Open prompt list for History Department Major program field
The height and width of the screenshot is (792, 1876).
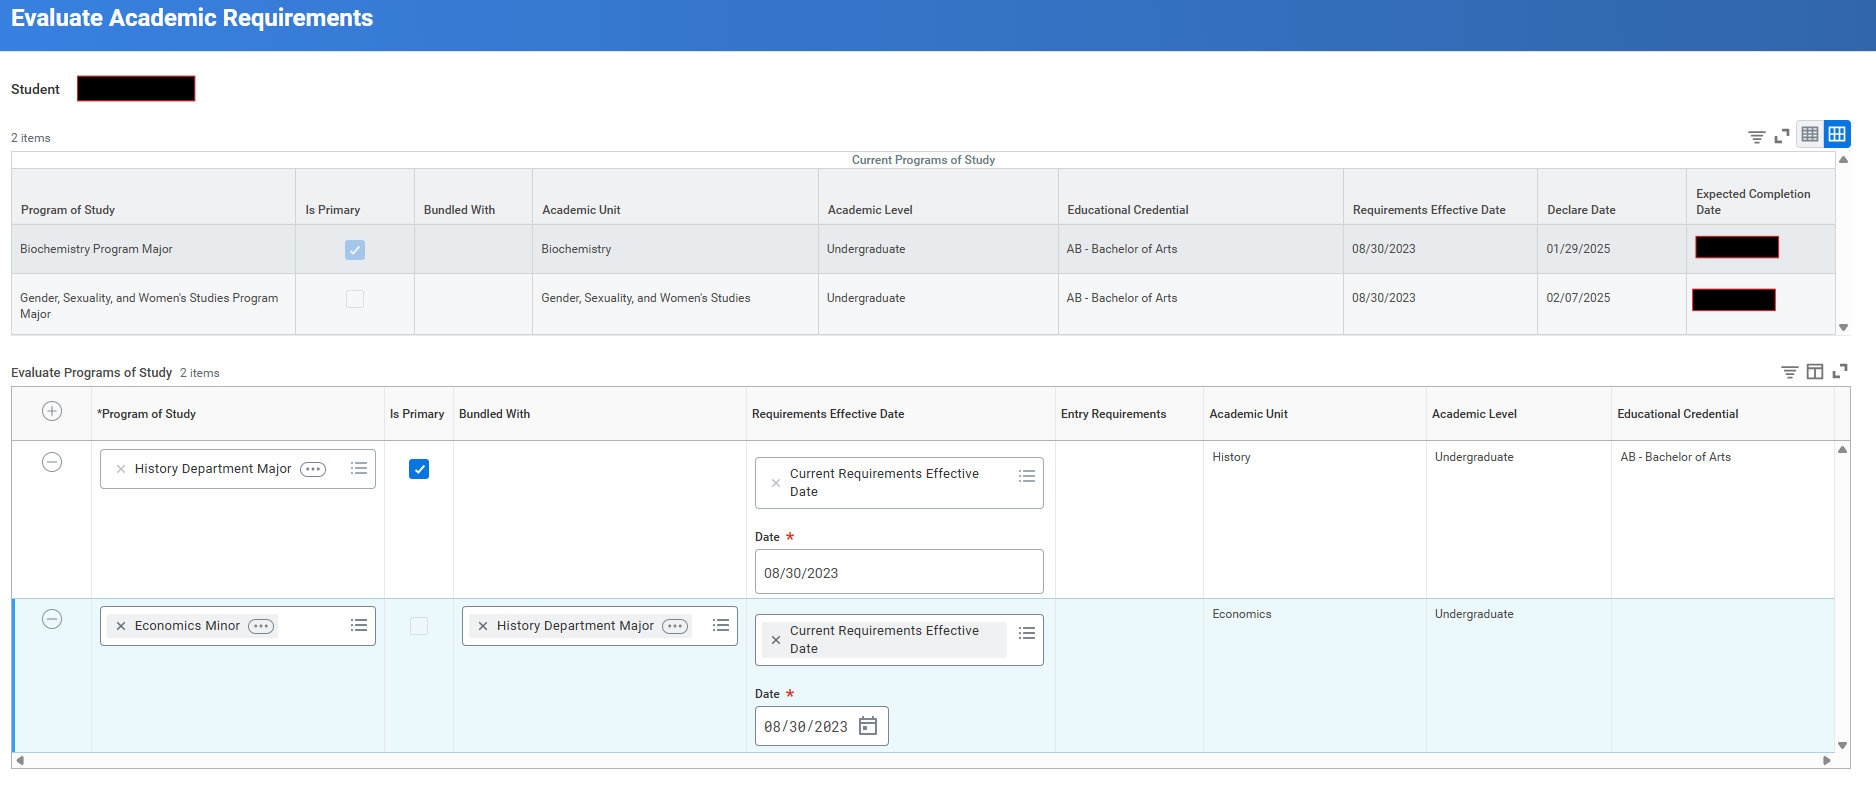(x=359, y=468)
